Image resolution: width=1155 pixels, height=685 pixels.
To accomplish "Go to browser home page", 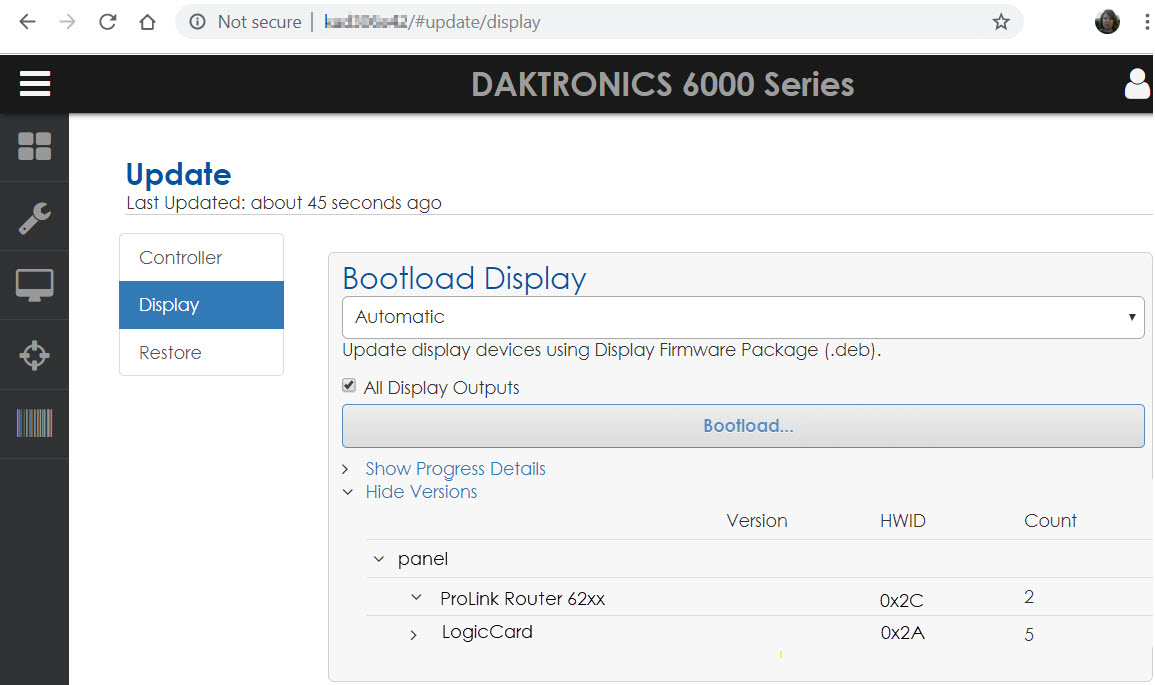I will pyautogui.click(x=148, y=22).
